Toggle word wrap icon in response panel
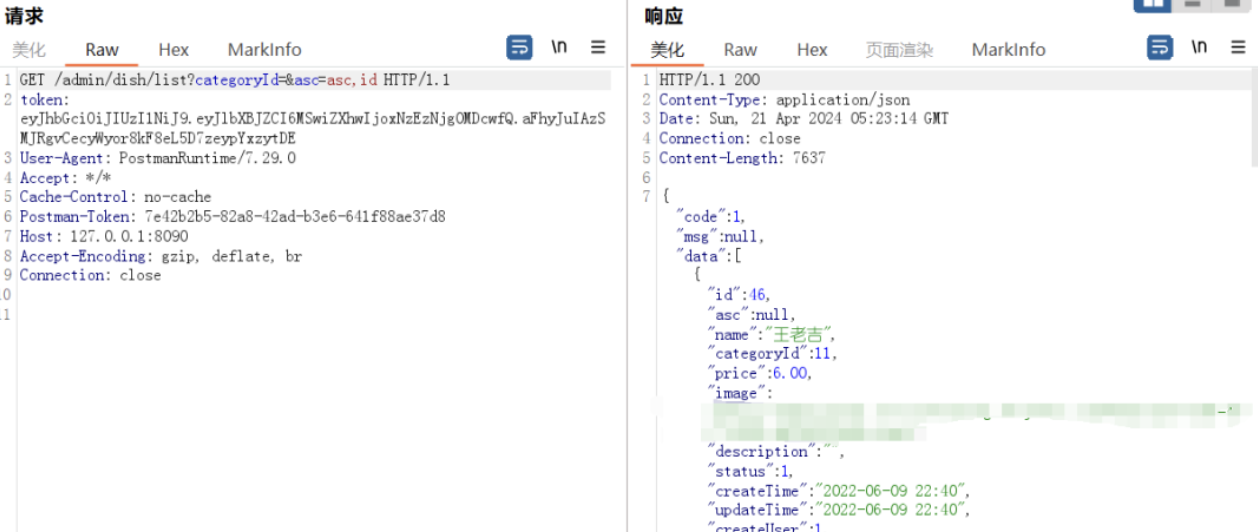Screen dimensions: 1258x532 click(1159, 47)
